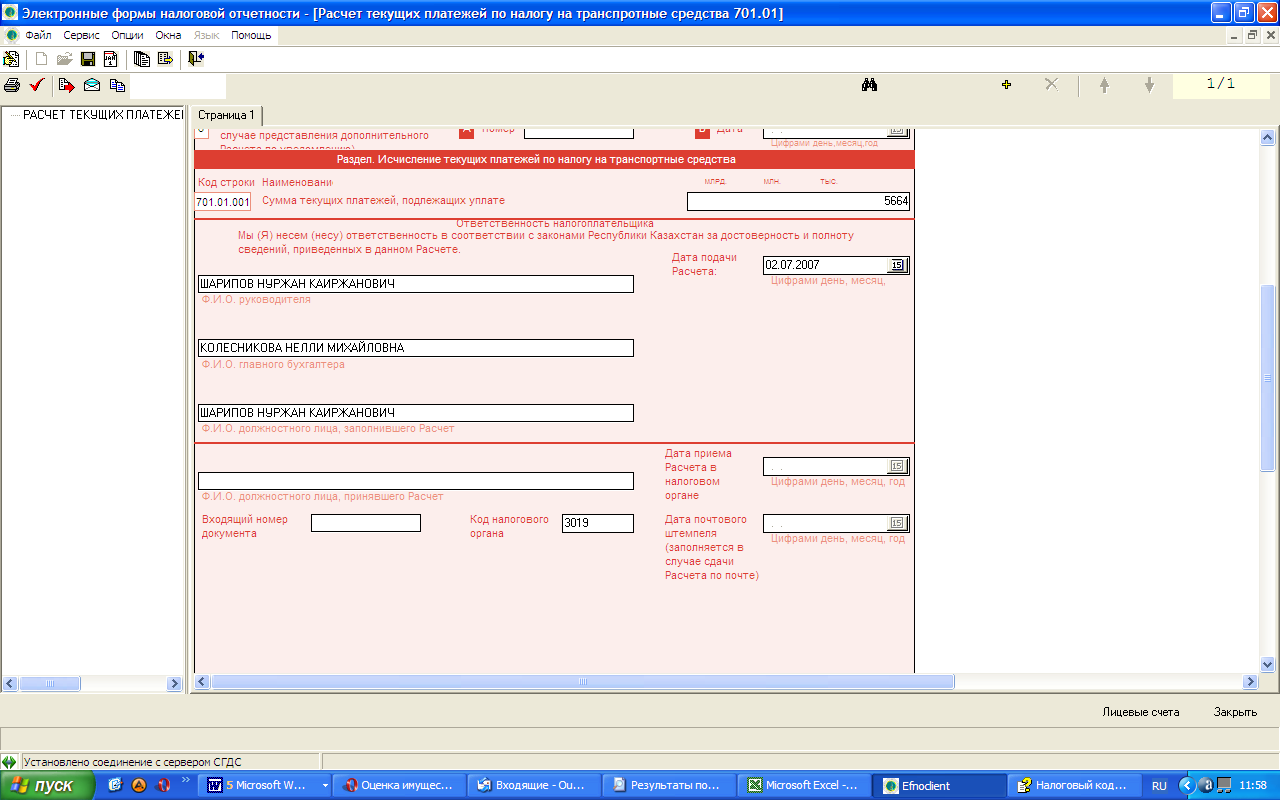Viewport: 1280px width, 800px height.
Task: Open calendar for Дата почтового штемпеля
Action: coord(897,523)
